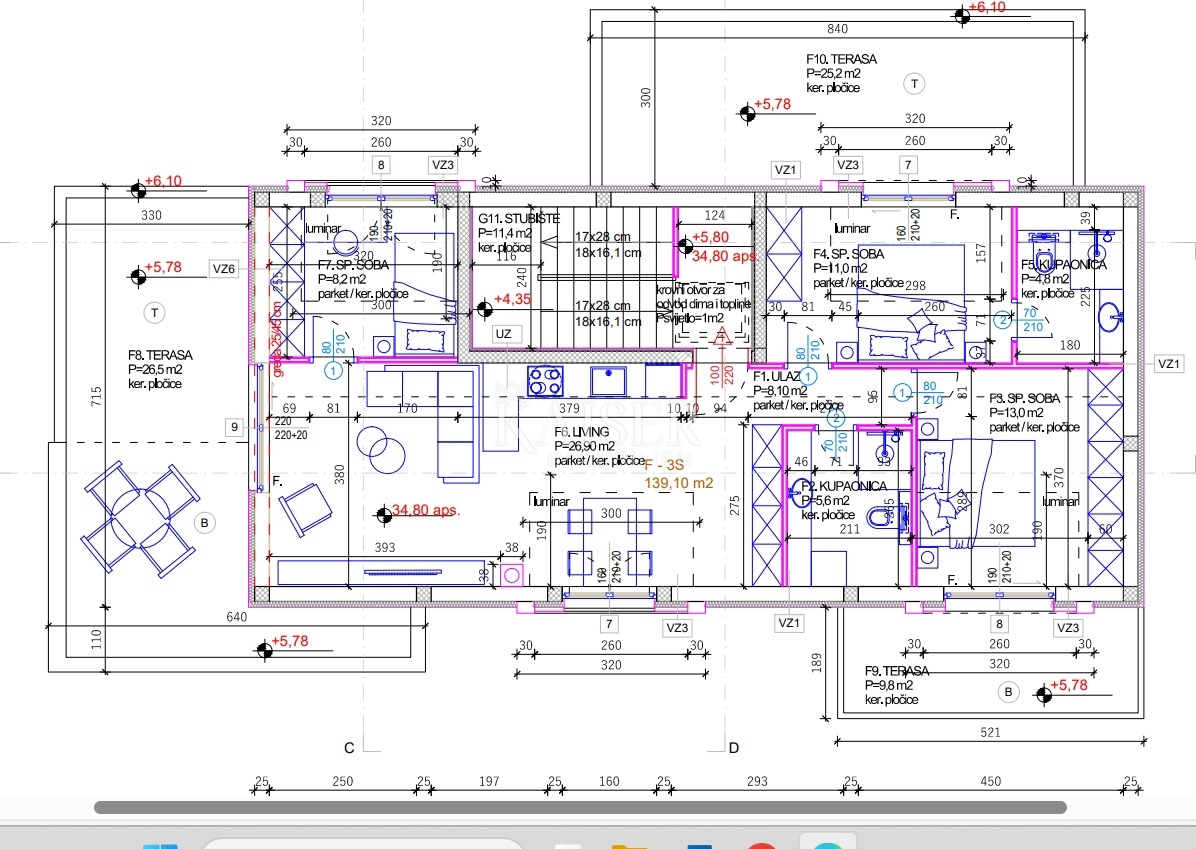Click circled number 2 near F5 KUPAONICA
This screenshot has height=849, width=1196.
[1003, 320]
